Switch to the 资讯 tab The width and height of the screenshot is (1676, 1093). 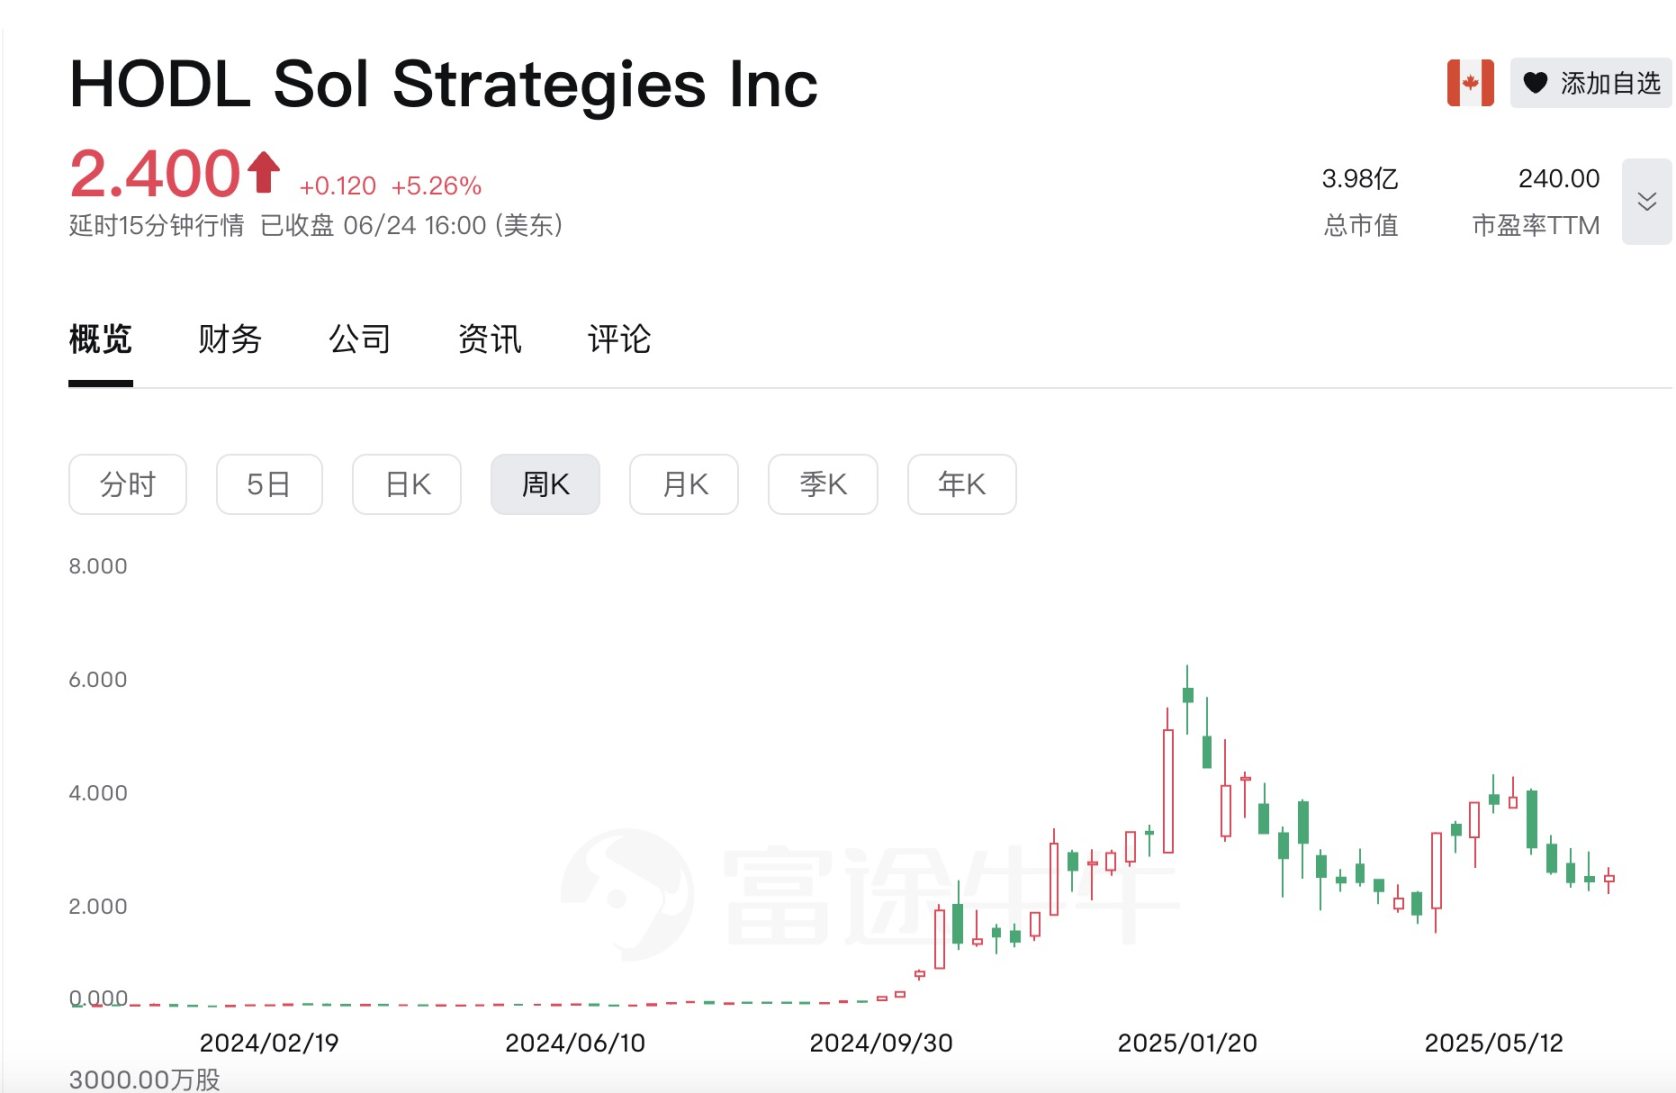click(489, 340)
